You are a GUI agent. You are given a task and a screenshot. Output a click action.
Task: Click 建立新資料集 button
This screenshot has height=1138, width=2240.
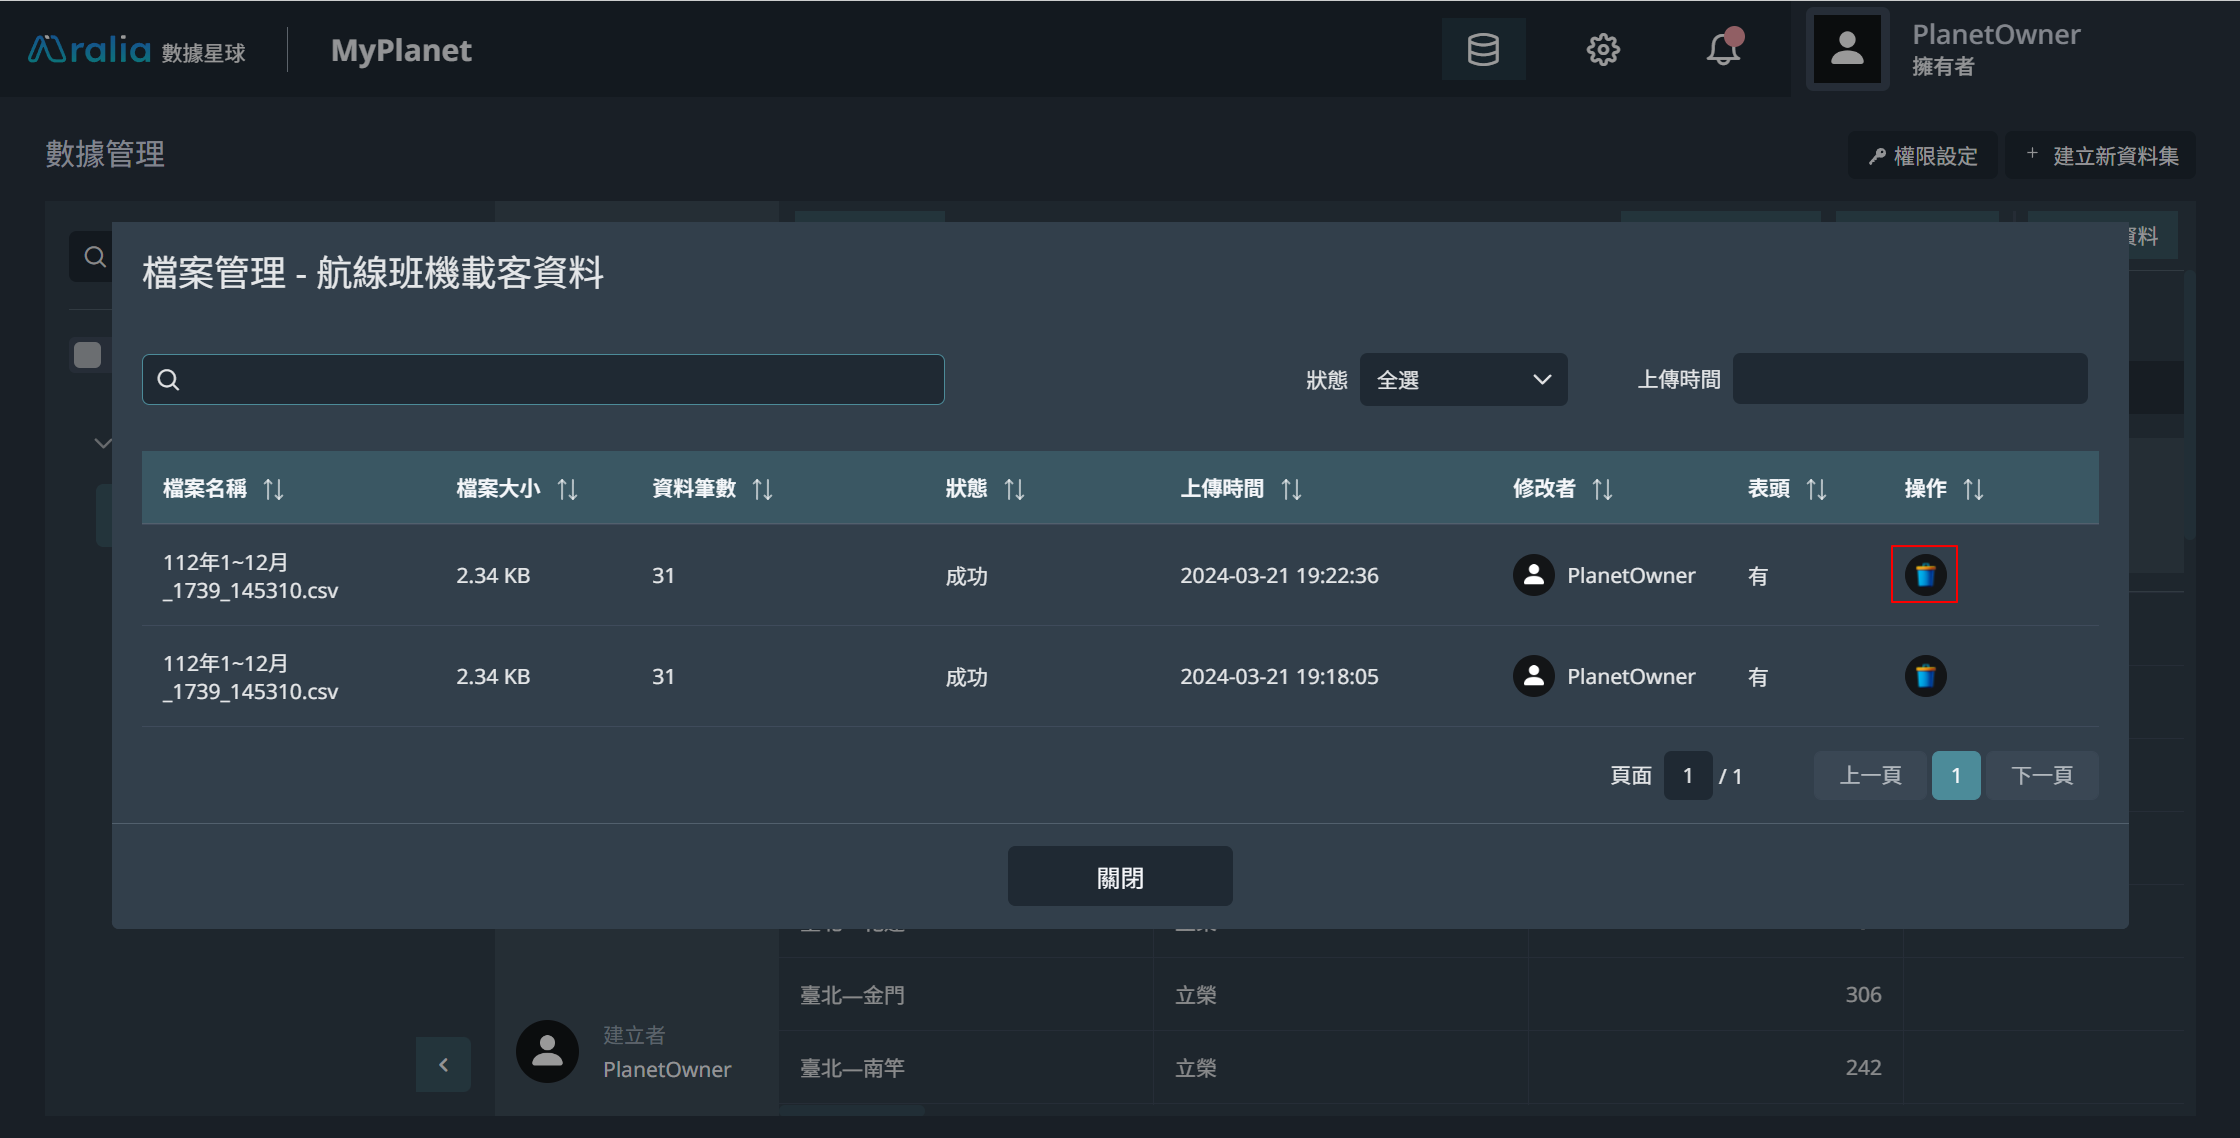[x=2102, y=156]
